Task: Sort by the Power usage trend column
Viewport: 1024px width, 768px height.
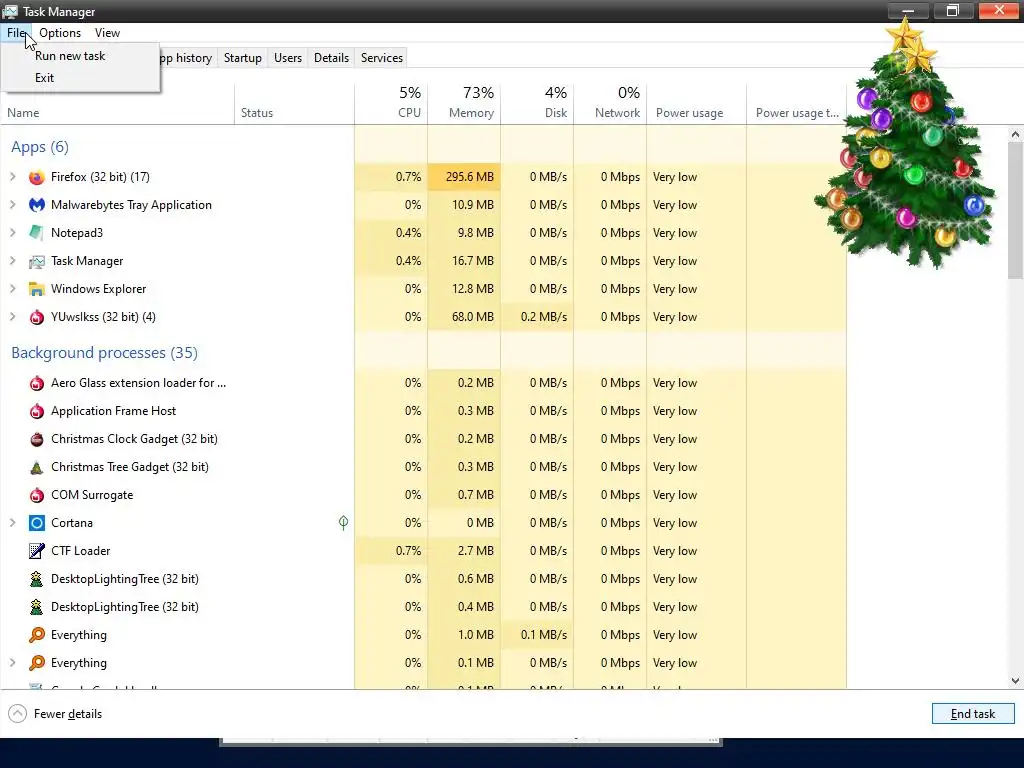Action: (797, 104)
